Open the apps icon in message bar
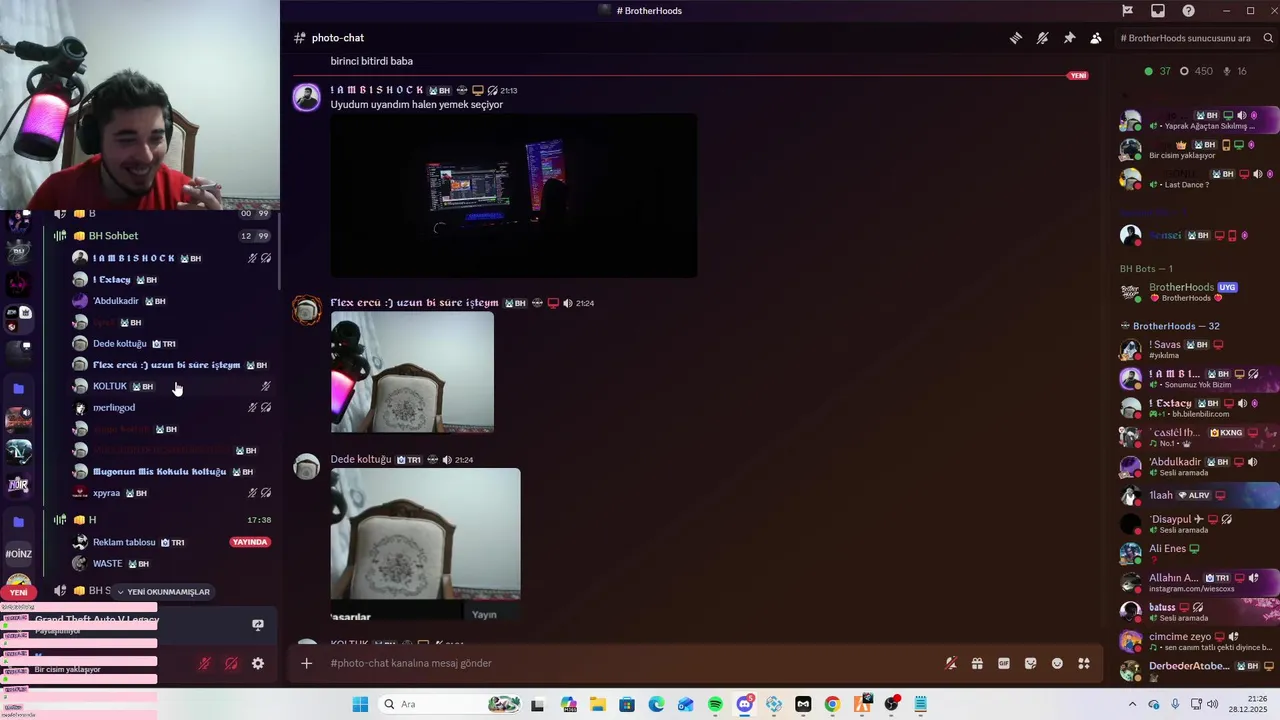This screenshot has width=1280, height=720. click(1084, 663)
